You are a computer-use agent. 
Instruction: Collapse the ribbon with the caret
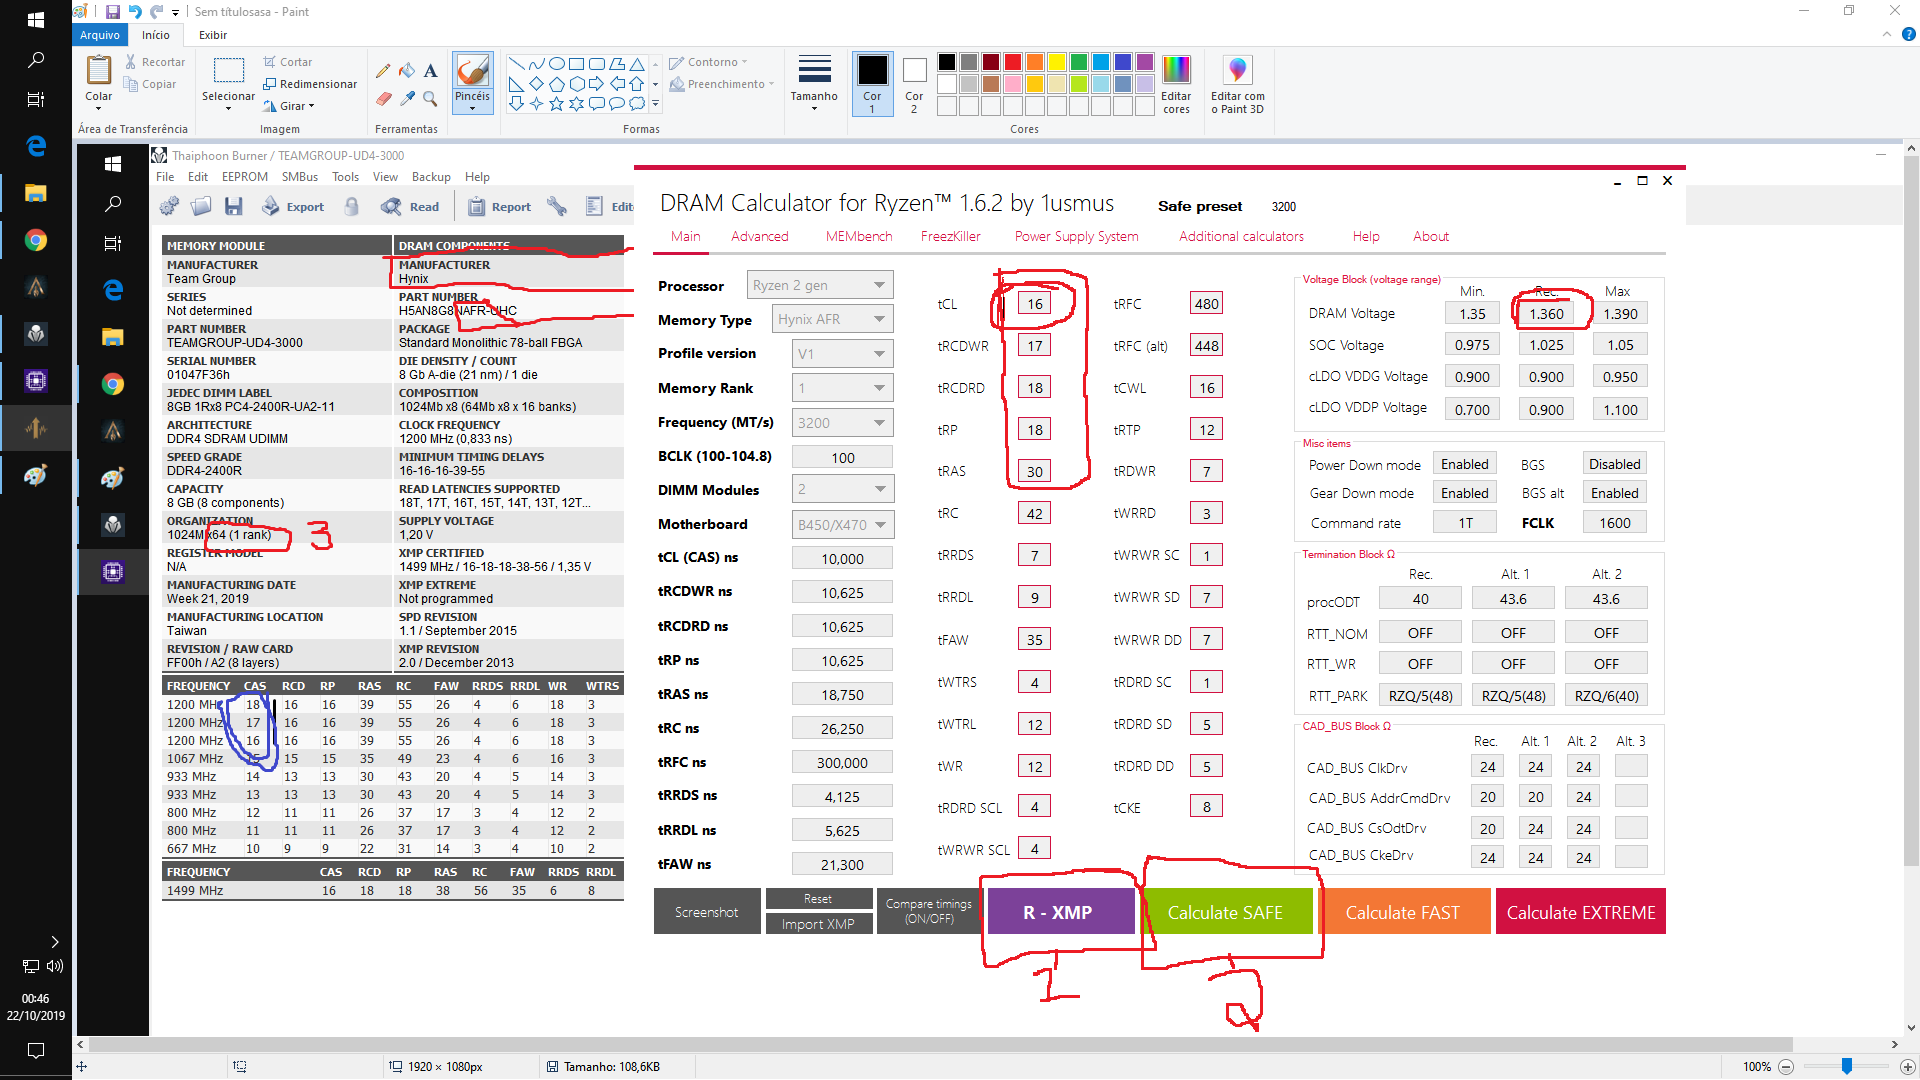point(1886,34)
